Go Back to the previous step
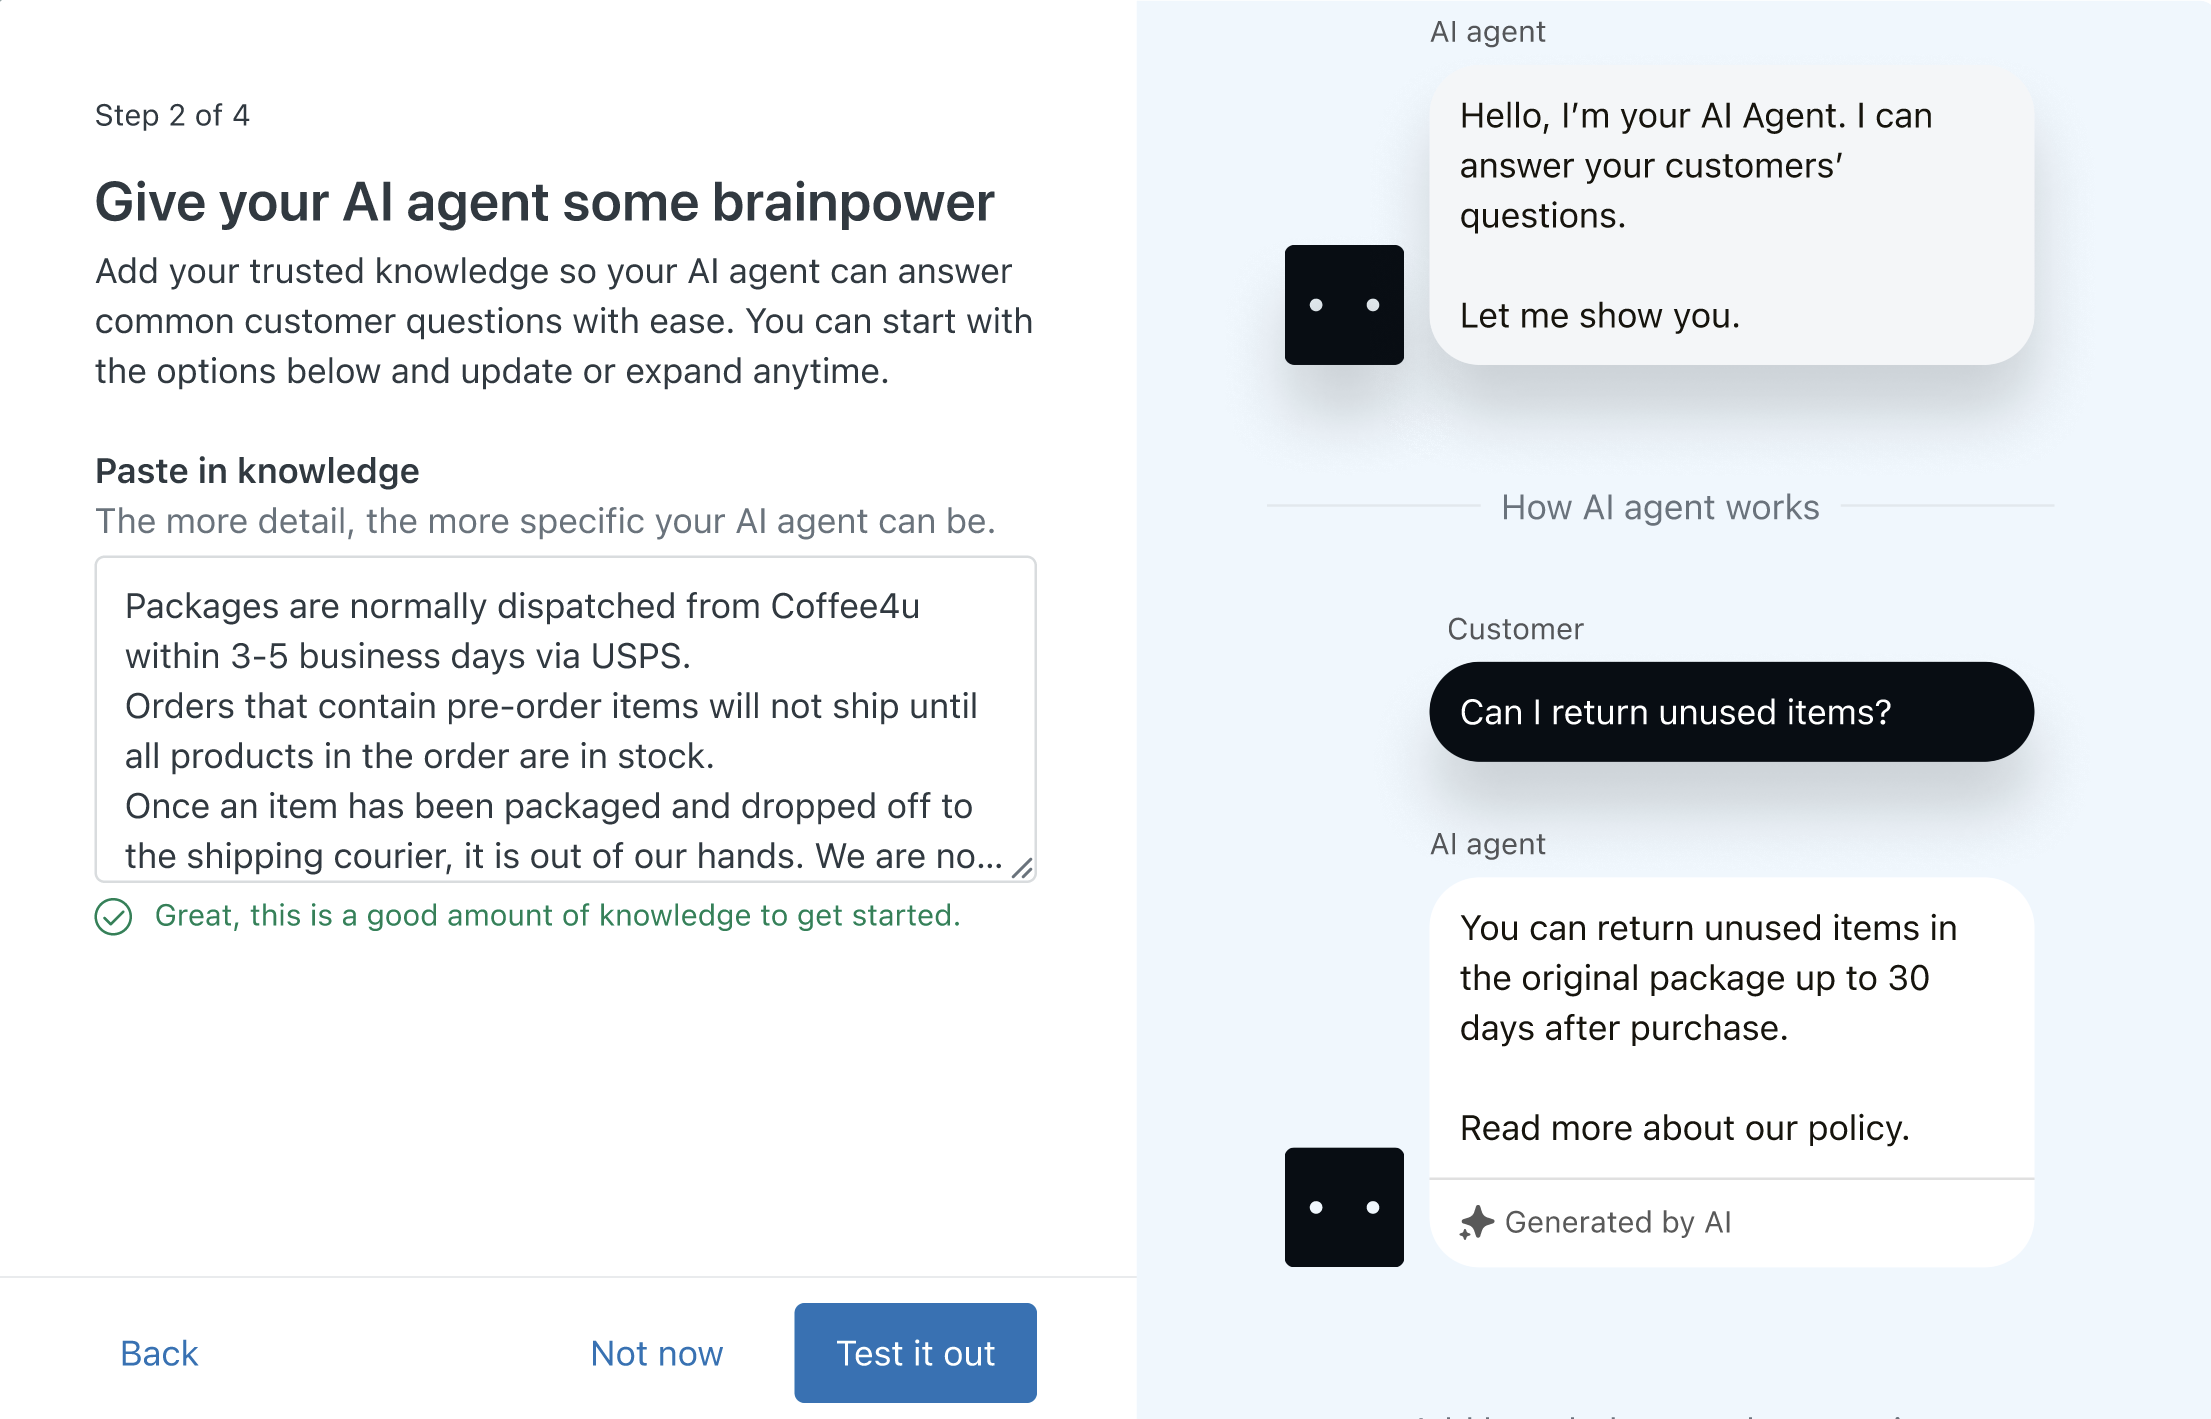 click(159, 1353)
